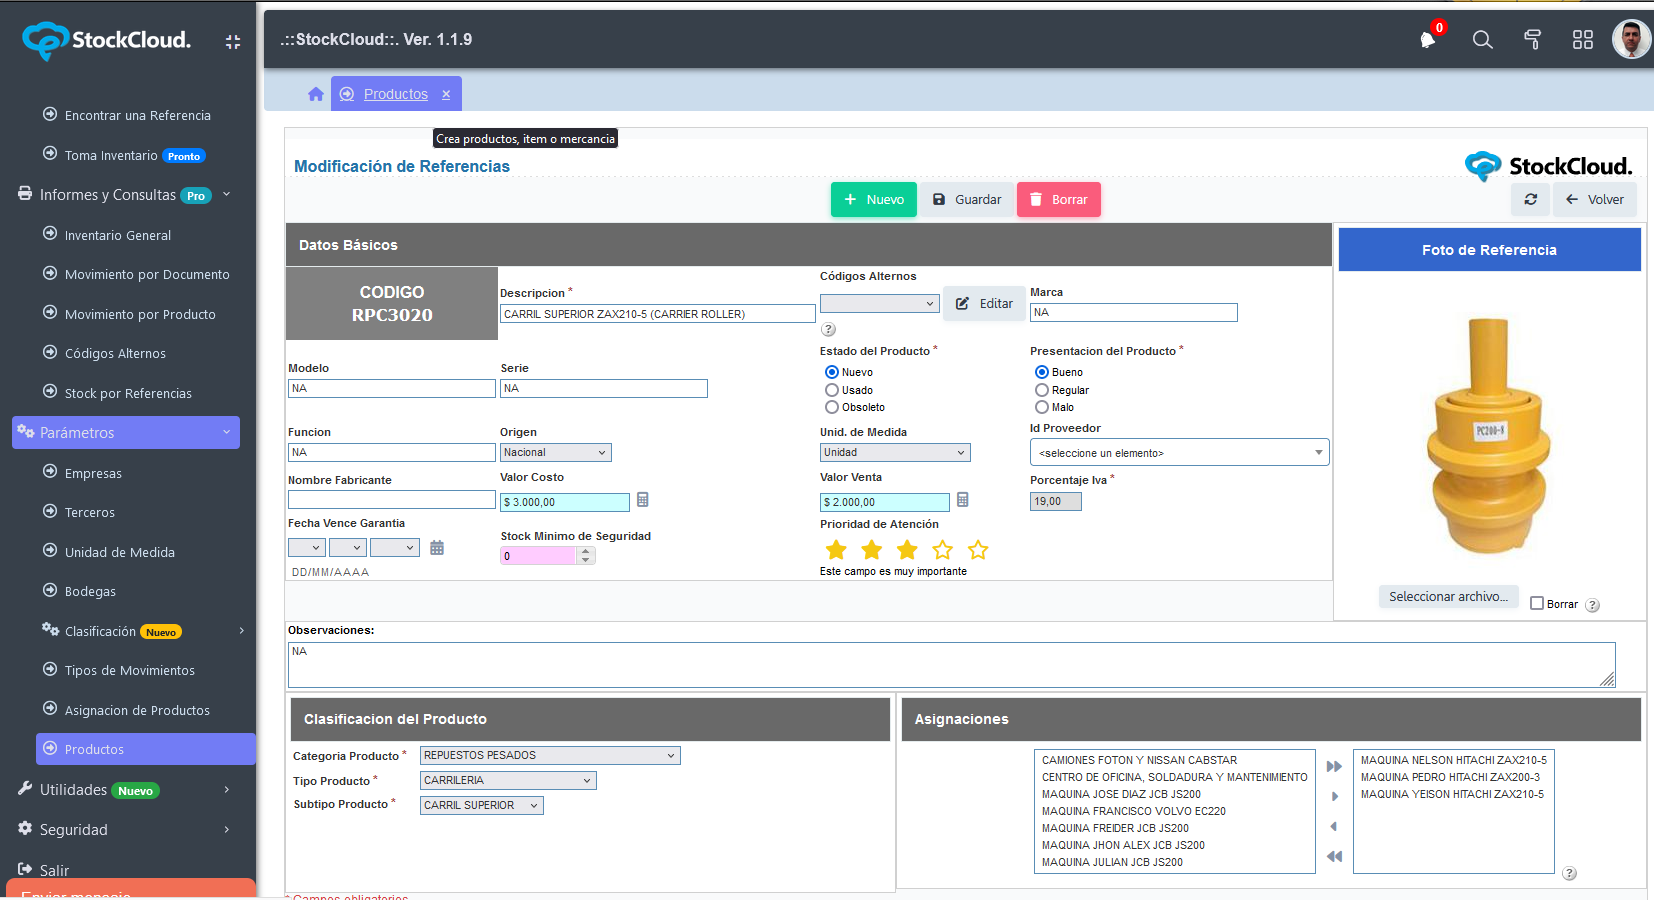
Task: Move all assignments right with double arrow
Action: (x=1334, y=767)
